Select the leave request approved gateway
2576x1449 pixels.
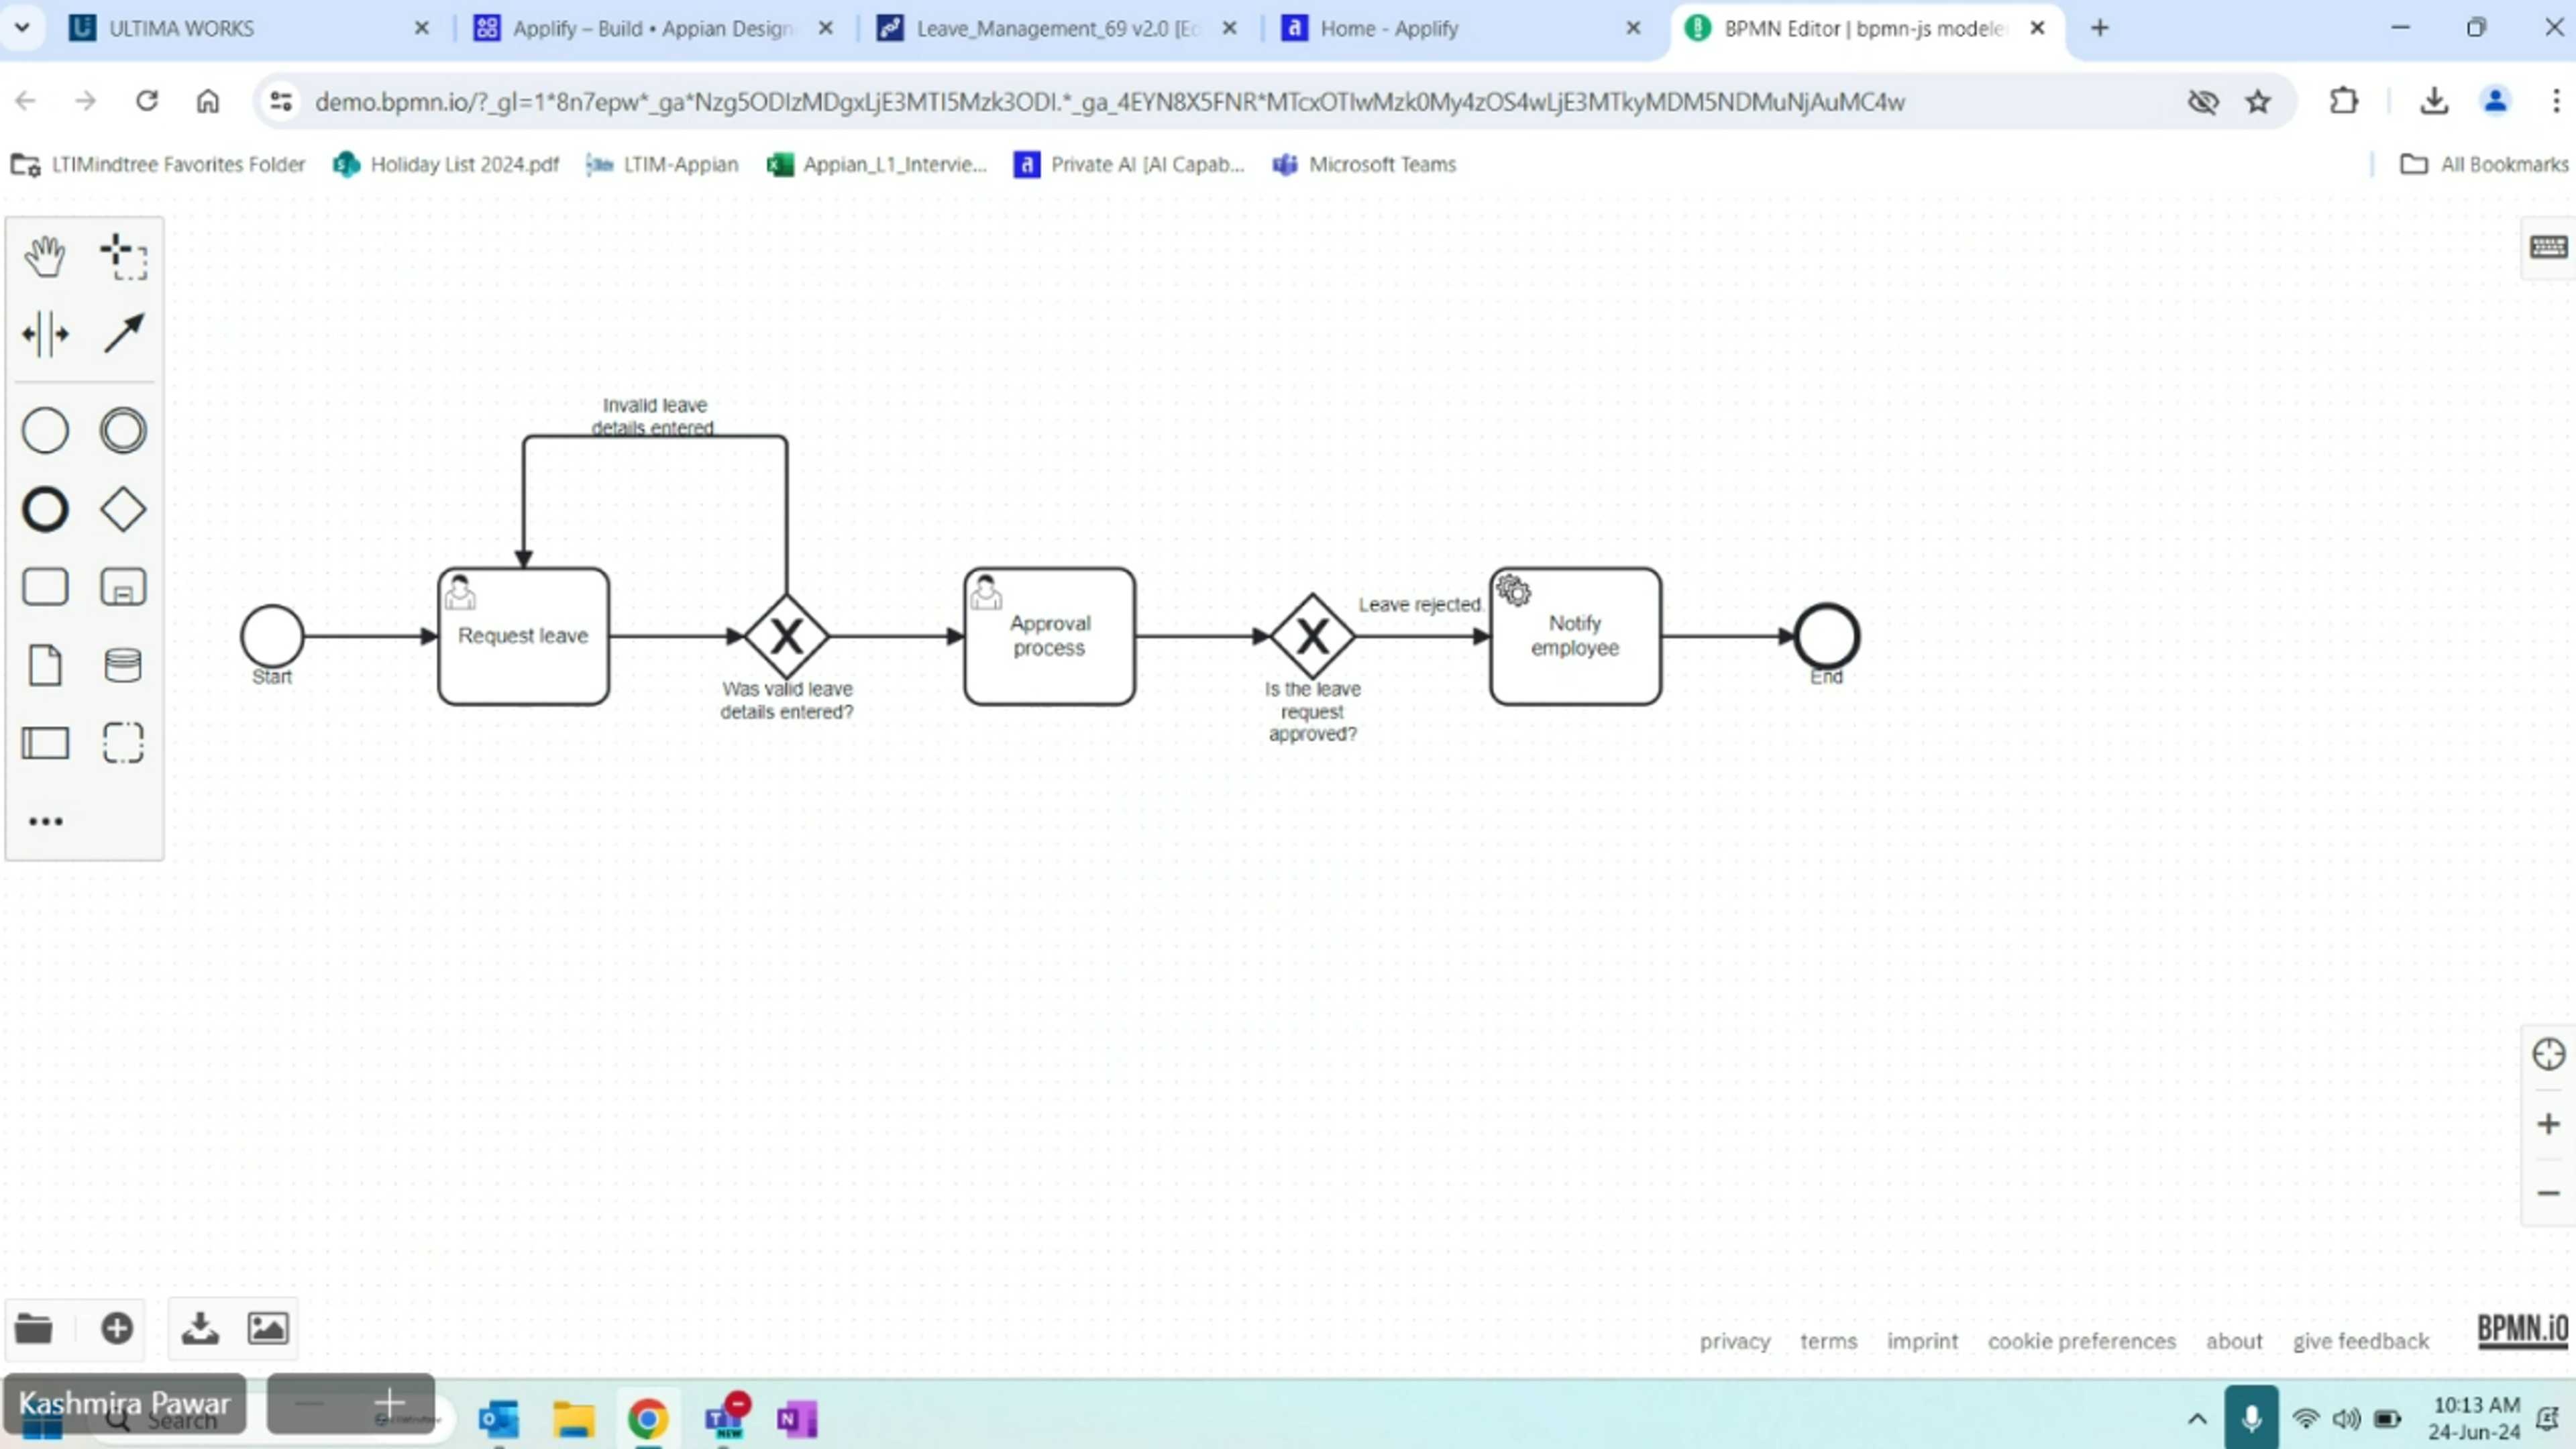coord(1312,636)
